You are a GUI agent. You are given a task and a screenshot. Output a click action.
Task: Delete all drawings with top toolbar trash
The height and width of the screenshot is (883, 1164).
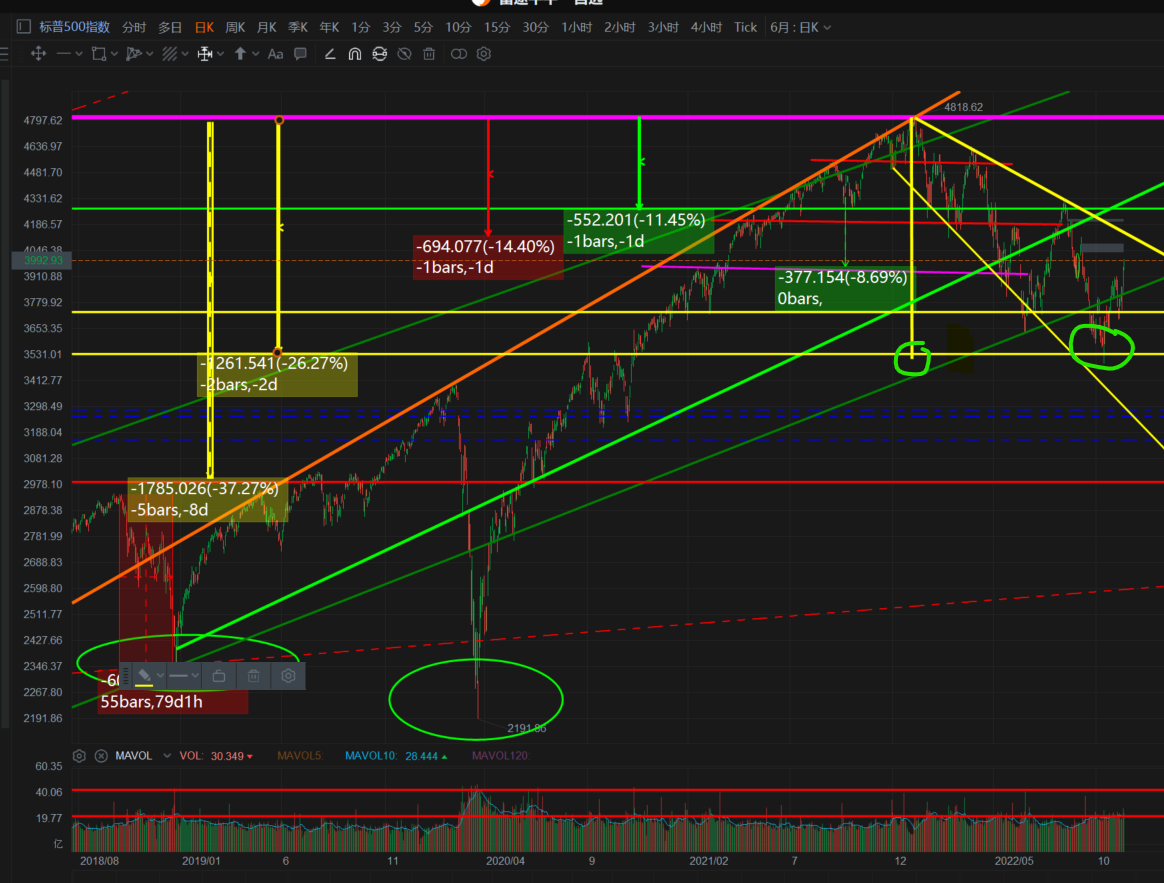429,54
